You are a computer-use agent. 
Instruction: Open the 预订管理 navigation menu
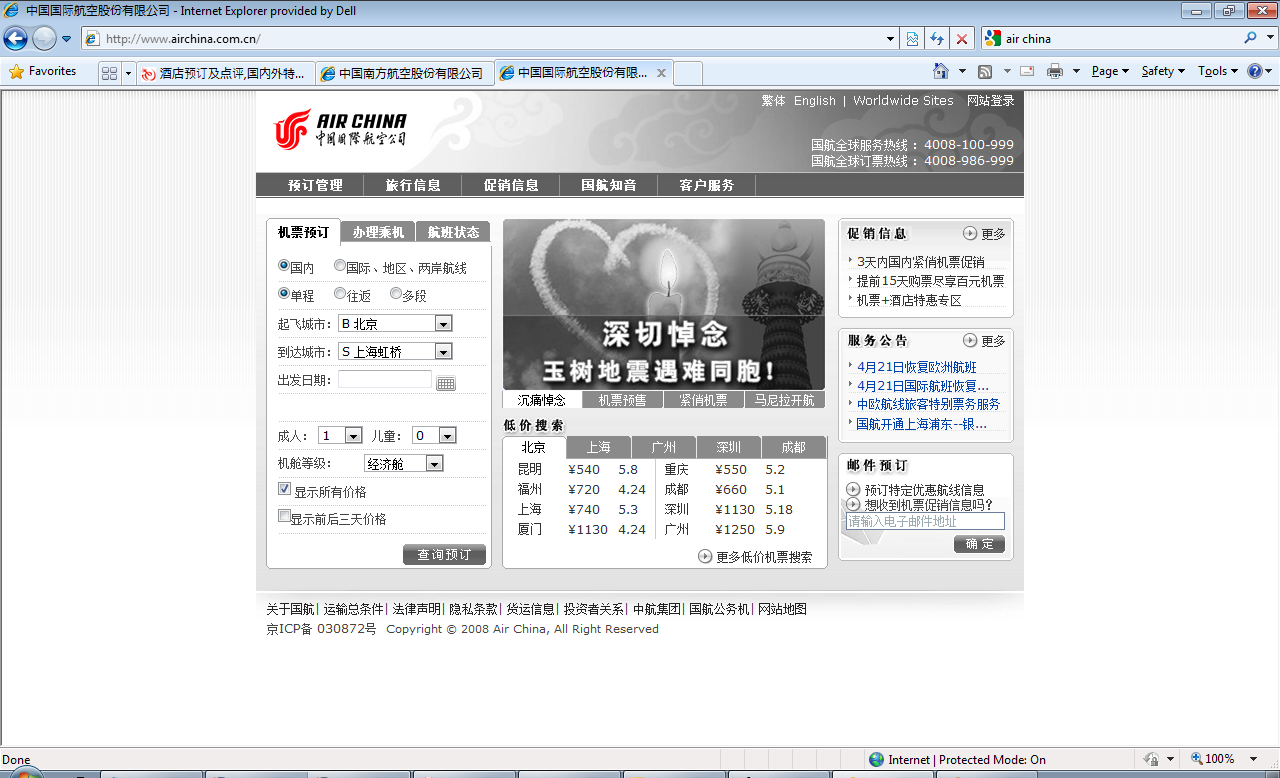click(315, 185)
